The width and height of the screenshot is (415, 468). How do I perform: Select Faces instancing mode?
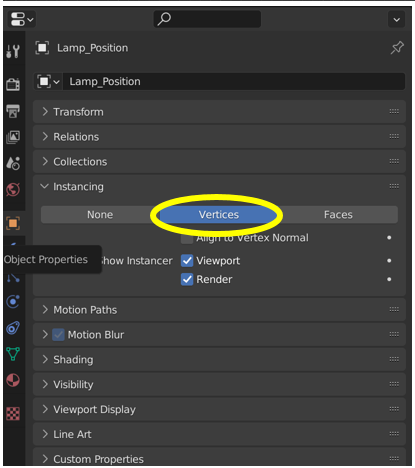coord(338,215)
